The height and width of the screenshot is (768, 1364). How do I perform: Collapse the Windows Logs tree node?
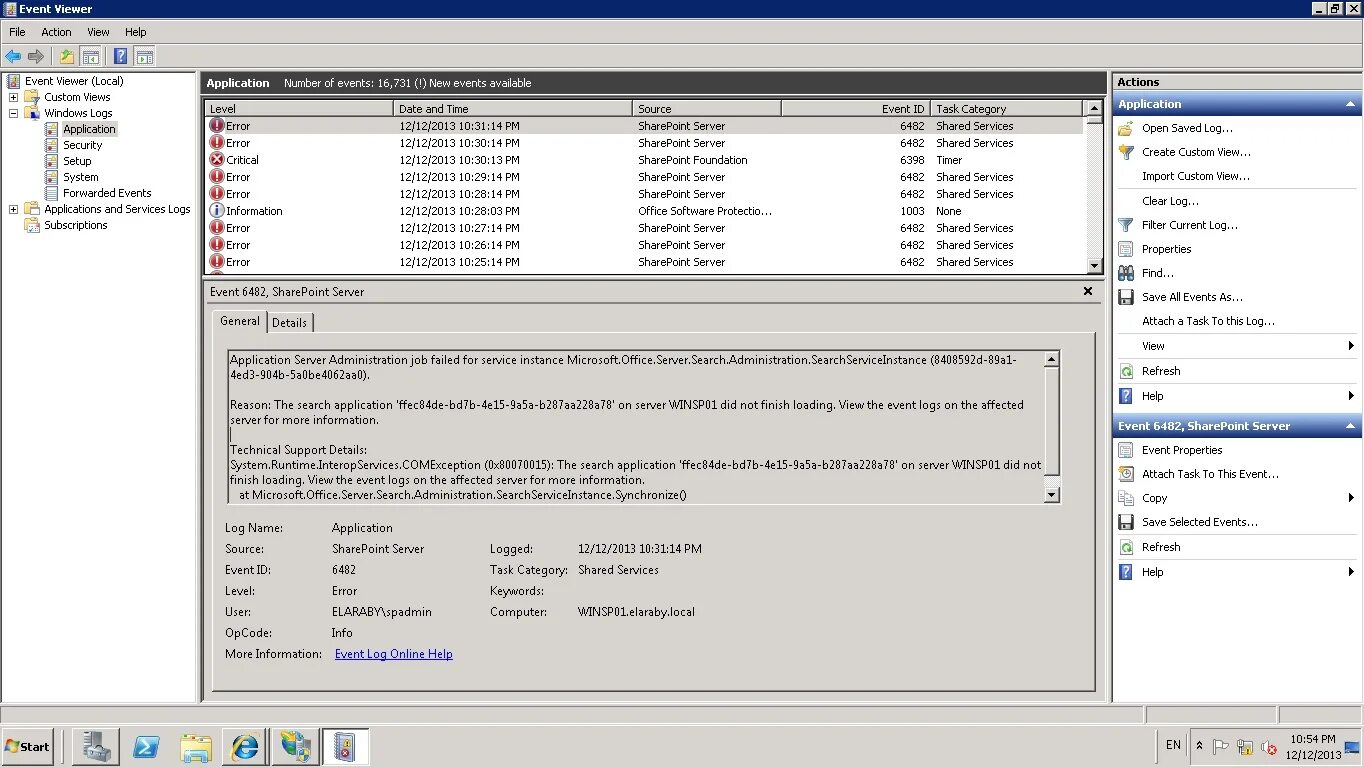click(x=13, y=113)
